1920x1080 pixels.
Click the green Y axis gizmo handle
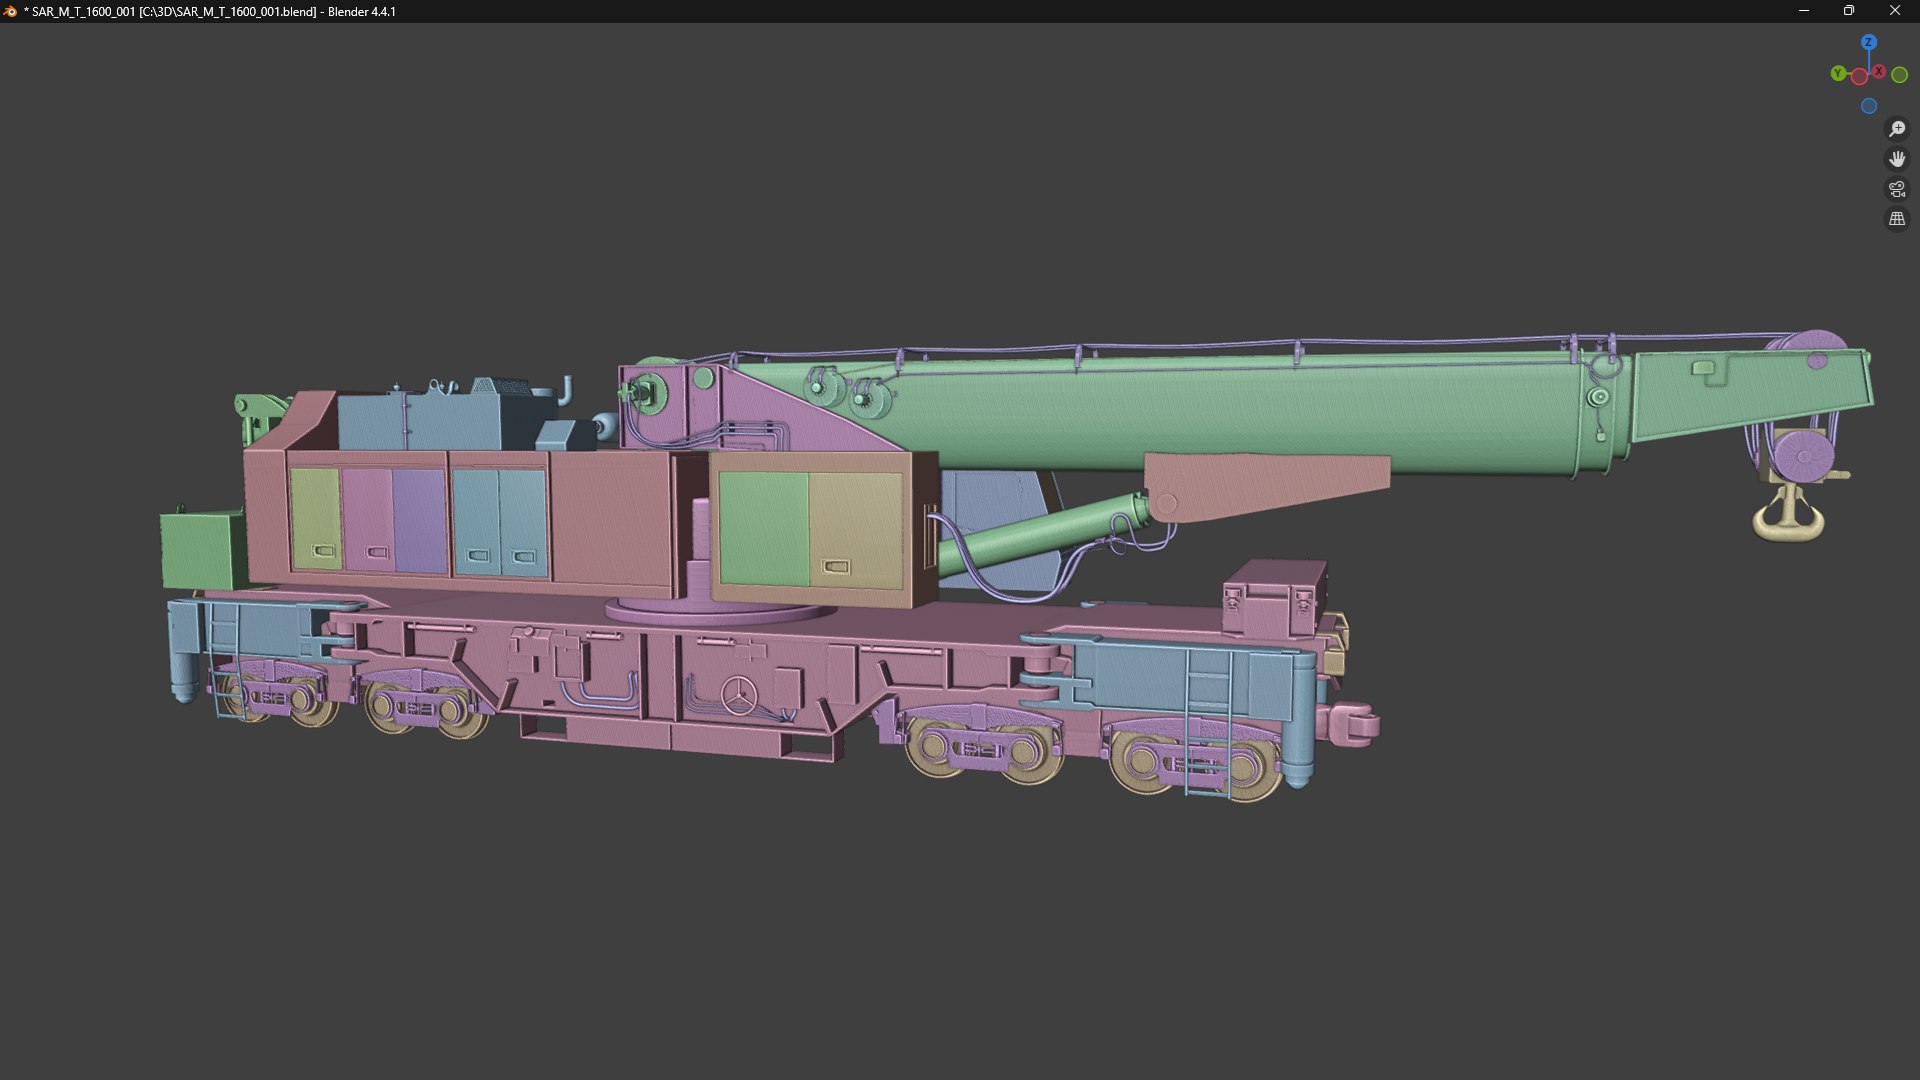tap(1838, 73)
